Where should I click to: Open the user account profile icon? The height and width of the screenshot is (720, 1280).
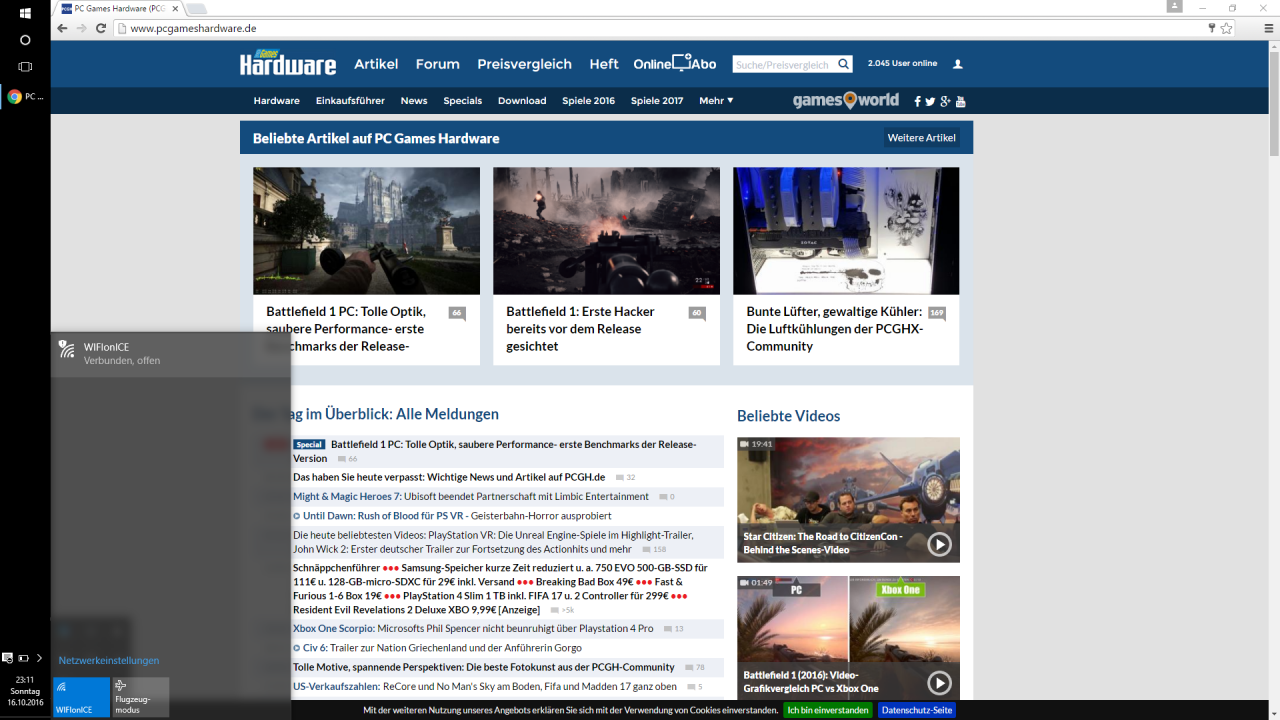pyautogui.click(x=958, y=64)
